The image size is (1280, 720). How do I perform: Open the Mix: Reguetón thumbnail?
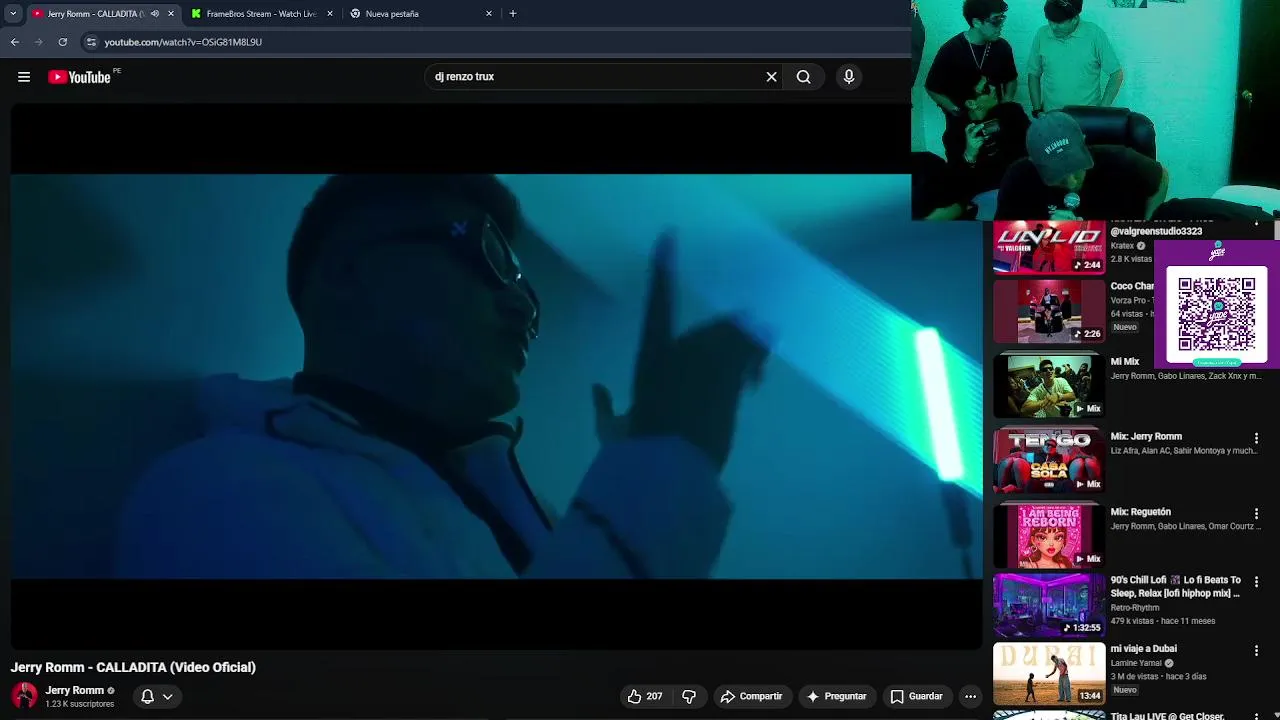tap(1048, 535)
